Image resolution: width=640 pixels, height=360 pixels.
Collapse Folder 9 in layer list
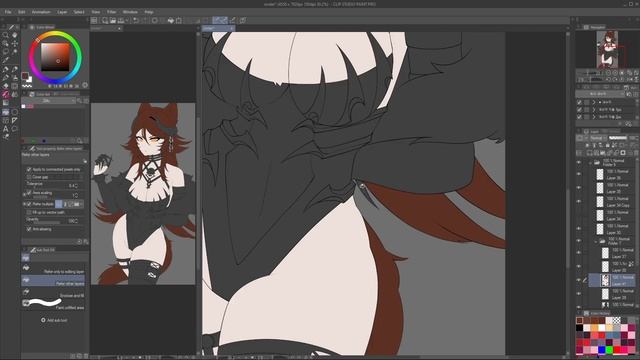click(590, 163)
